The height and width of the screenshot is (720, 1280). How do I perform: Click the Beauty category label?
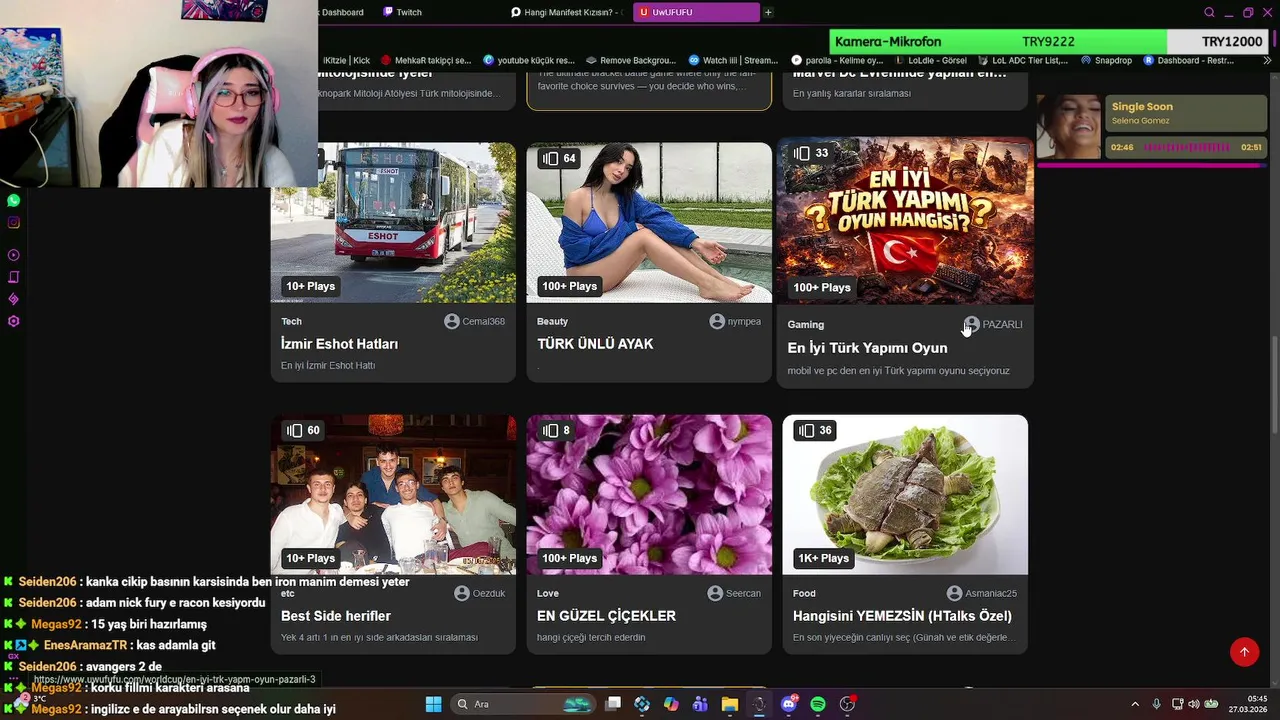coord(552,321)
